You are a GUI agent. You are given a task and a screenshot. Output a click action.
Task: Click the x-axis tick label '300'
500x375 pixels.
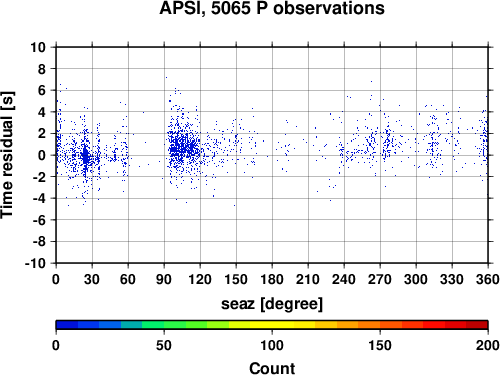click(416, 279)
